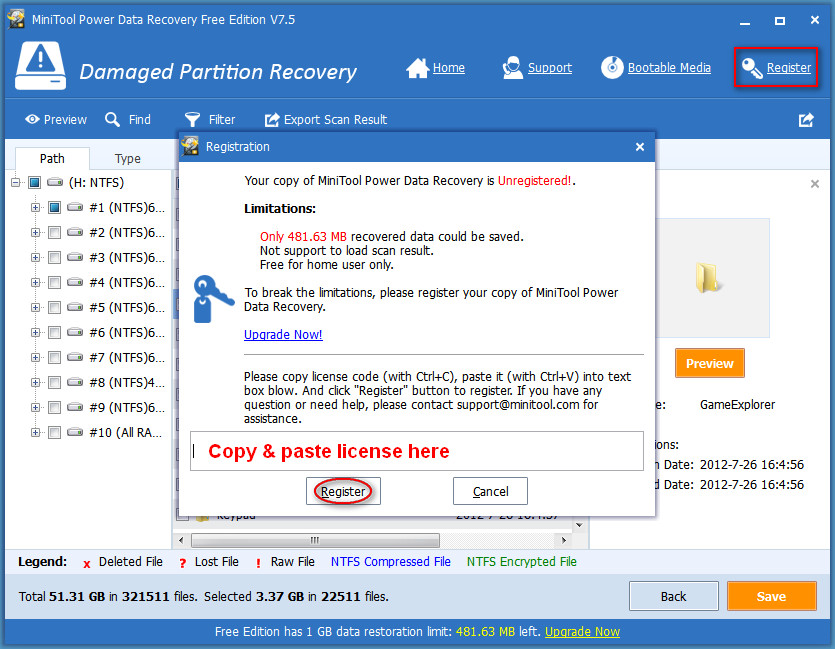Click the Preview eye toolbar item
Screen dimensions: 835x649
point(56,119)
